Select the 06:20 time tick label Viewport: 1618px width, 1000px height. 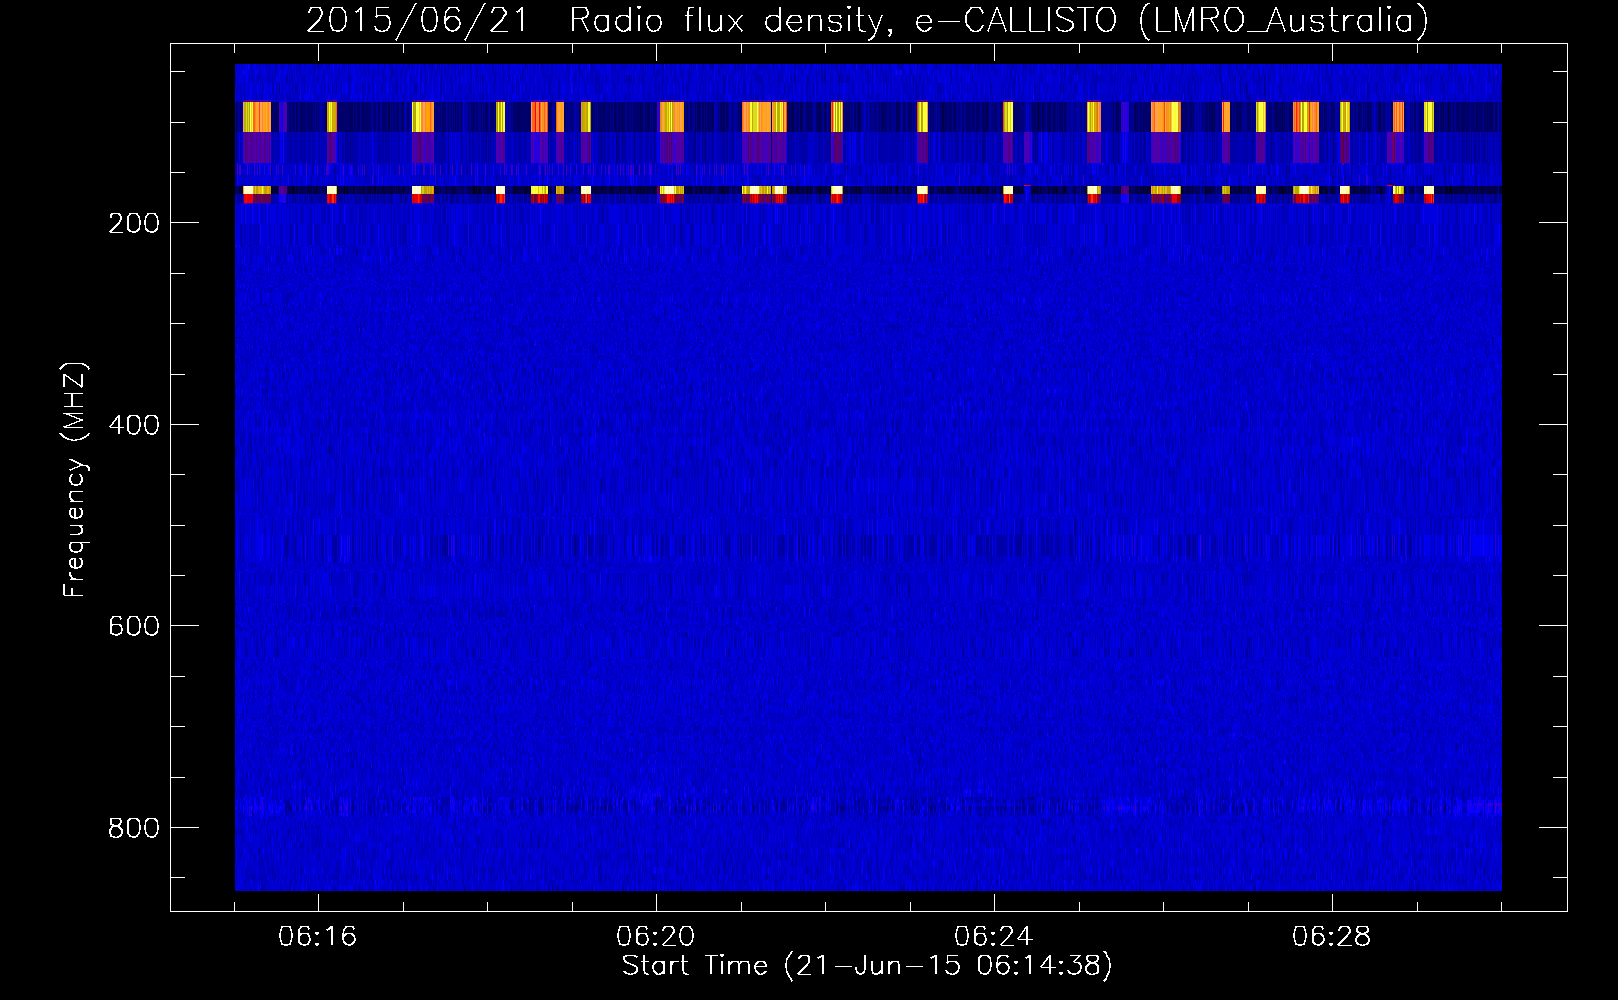coord(656,937)
